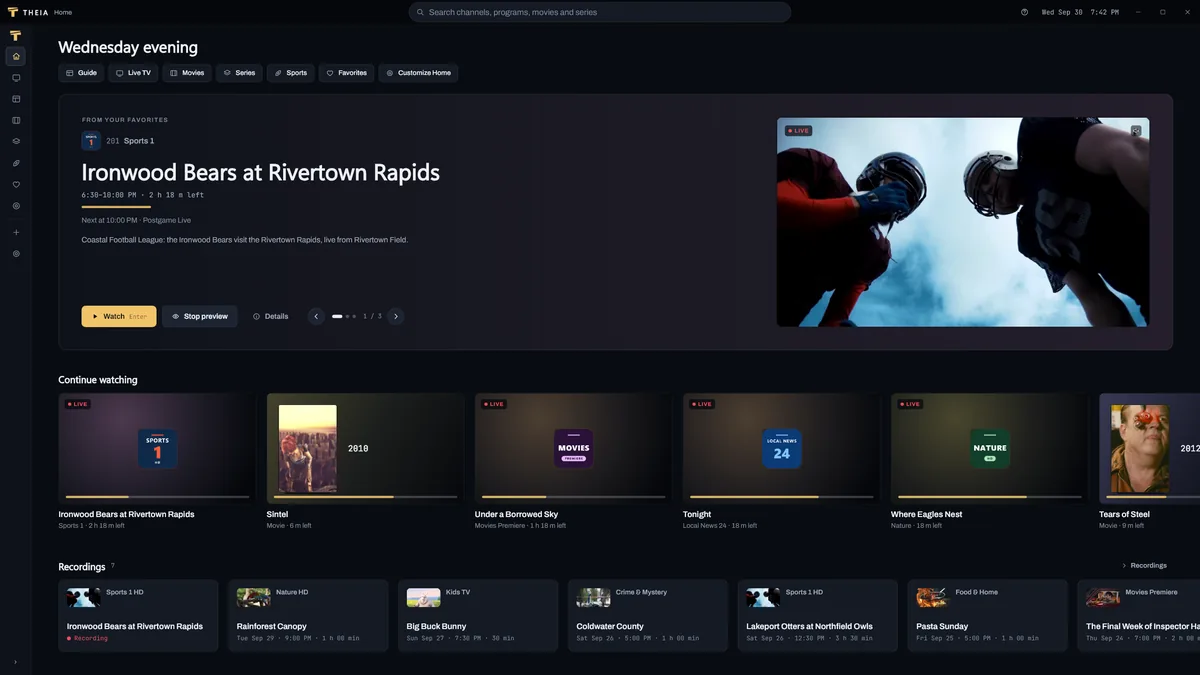
Task: Open the Guide tab
Action: pyautogui.click(x=81, y=73)
